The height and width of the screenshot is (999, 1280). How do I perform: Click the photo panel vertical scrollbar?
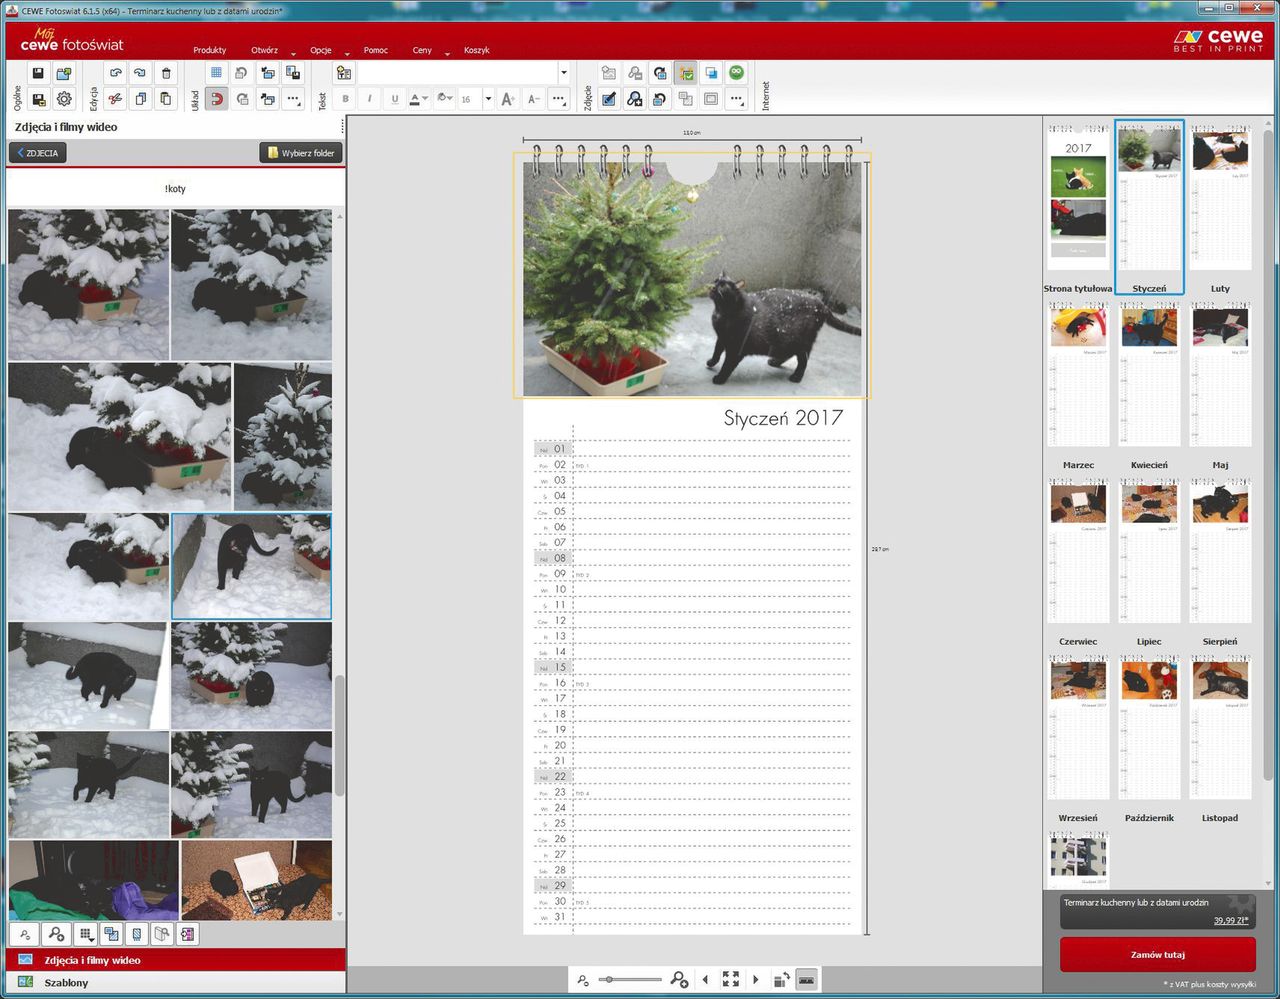[340, 735]
